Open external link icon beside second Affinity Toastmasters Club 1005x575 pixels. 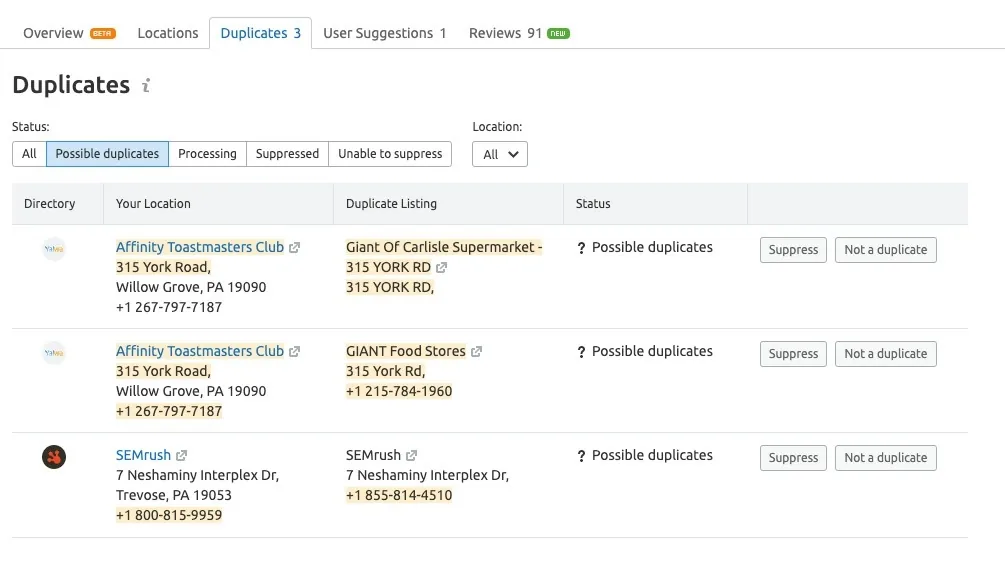294,351
